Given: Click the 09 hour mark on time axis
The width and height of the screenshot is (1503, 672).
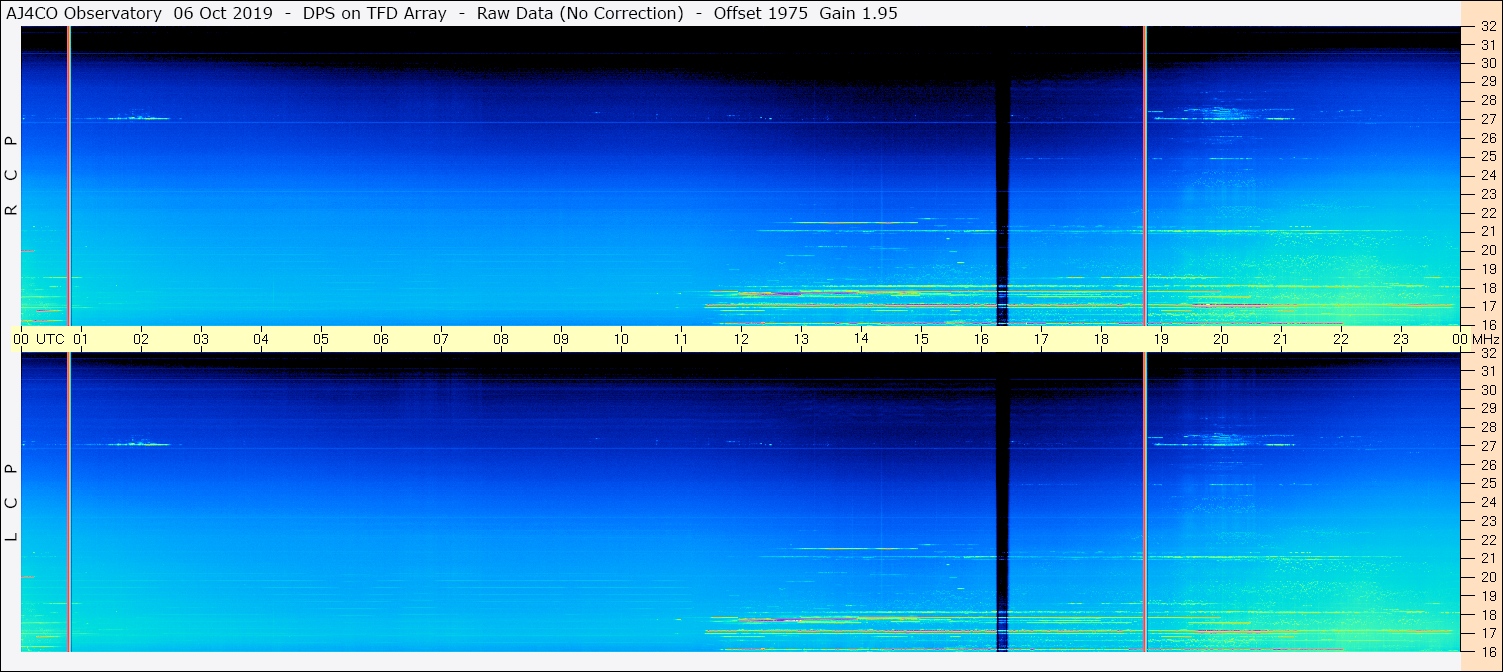Looking at the screenshot, I should pos(561,339).
